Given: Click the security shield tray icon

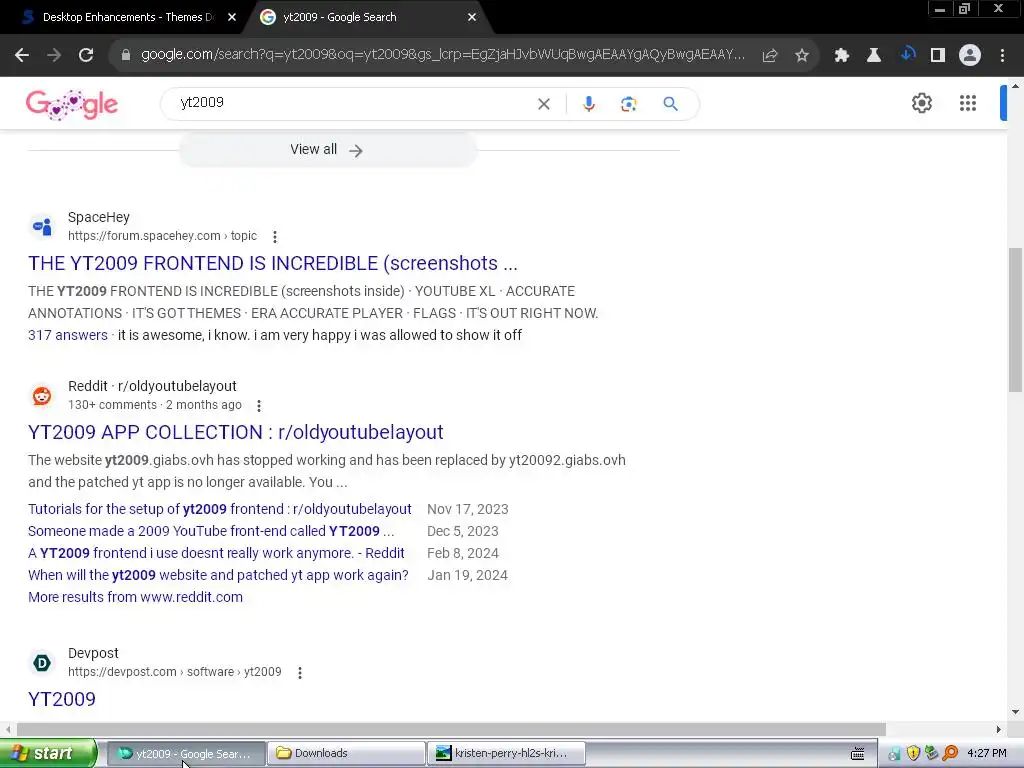Looking at the screenshot, I should tap(913, 754).
